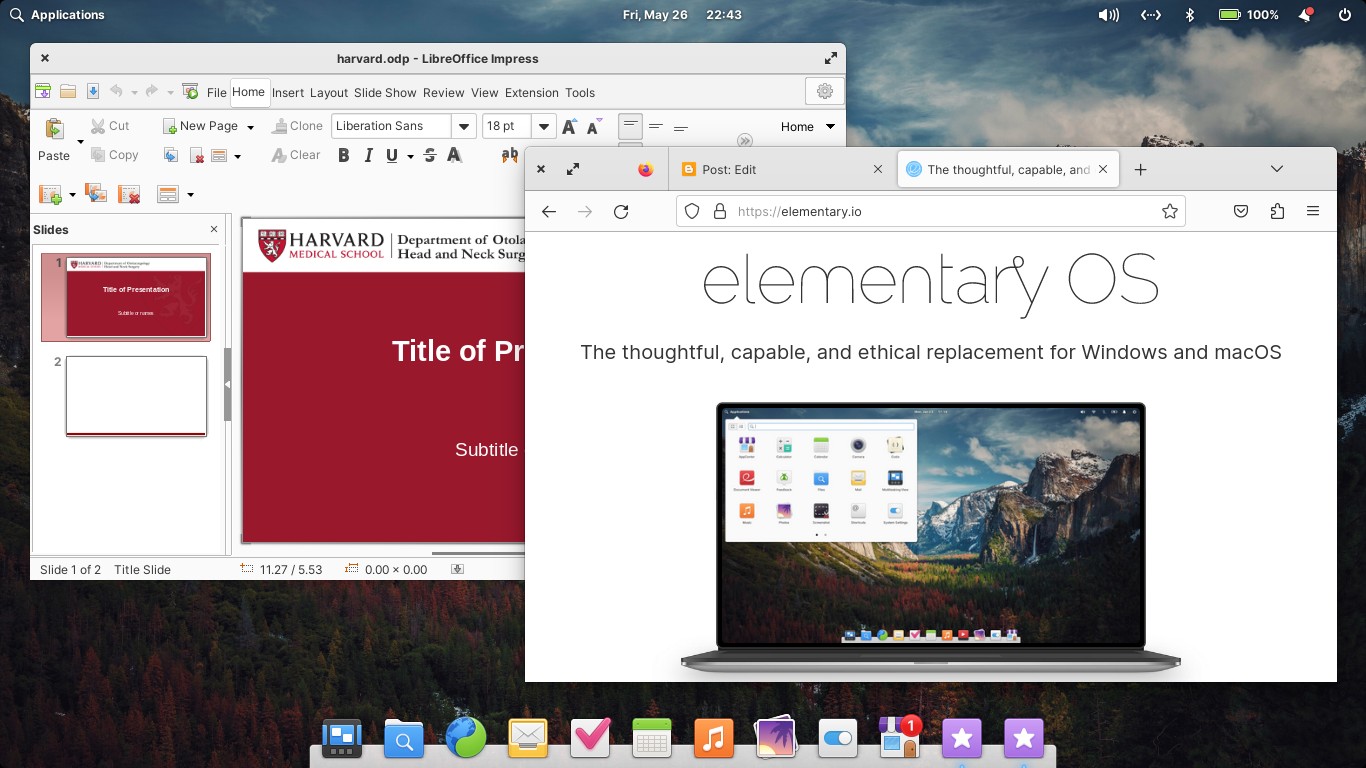Click Clear direct formatting

(296, 155)
